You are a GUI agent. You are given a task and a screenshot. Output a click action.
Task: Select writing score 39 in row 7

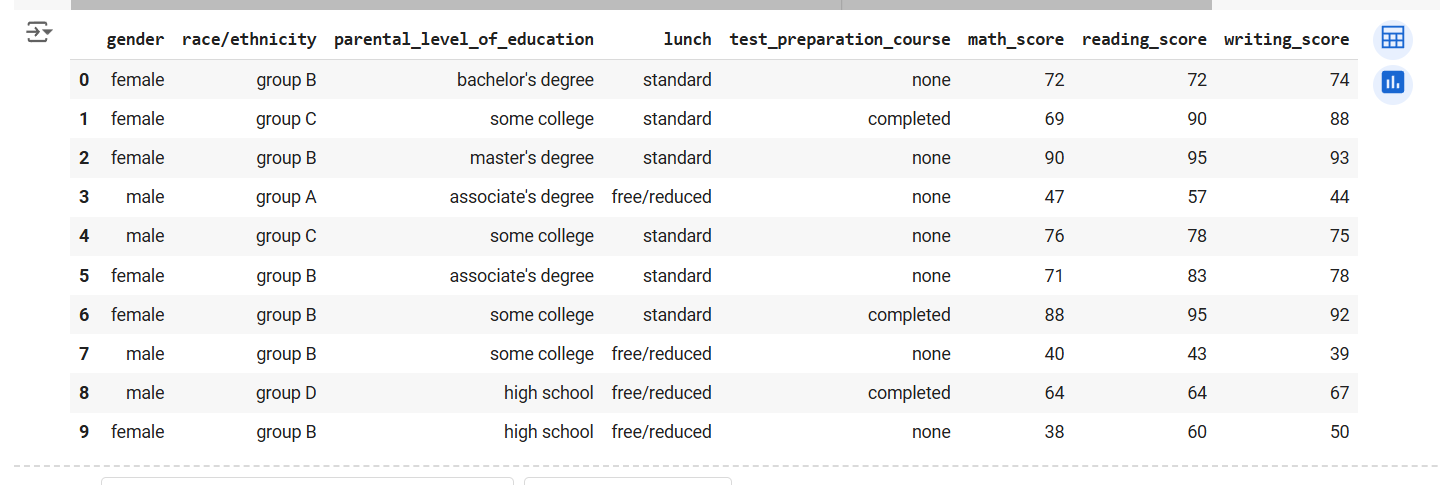pos(1339,354)
